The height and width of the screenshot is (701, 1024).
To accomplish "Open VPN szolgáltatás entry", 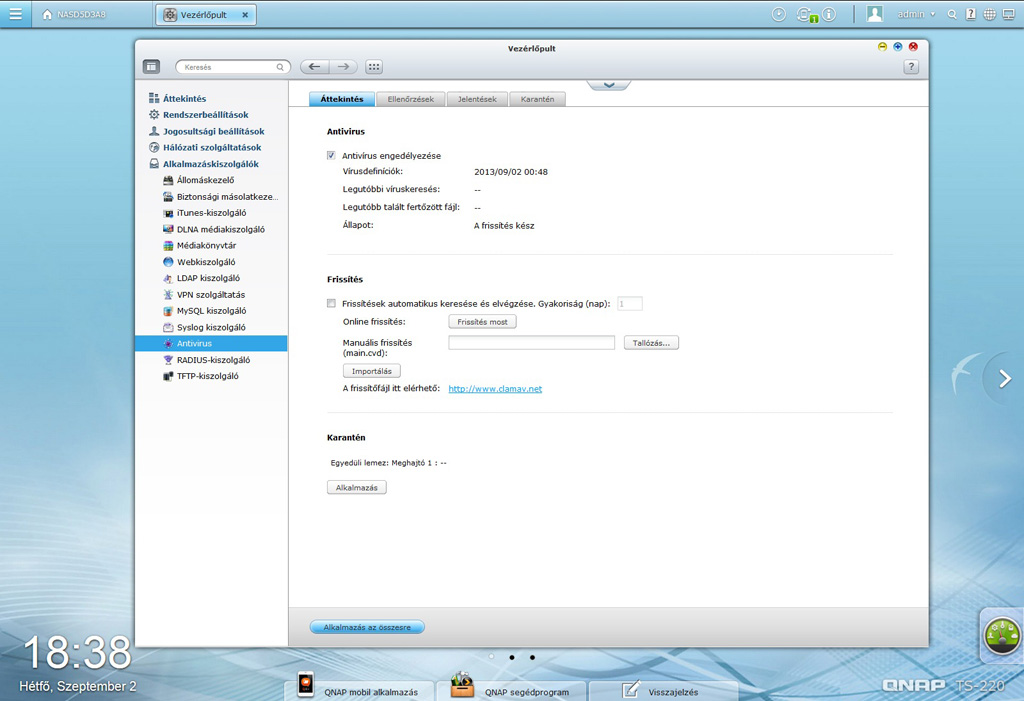I will (204, 295).
